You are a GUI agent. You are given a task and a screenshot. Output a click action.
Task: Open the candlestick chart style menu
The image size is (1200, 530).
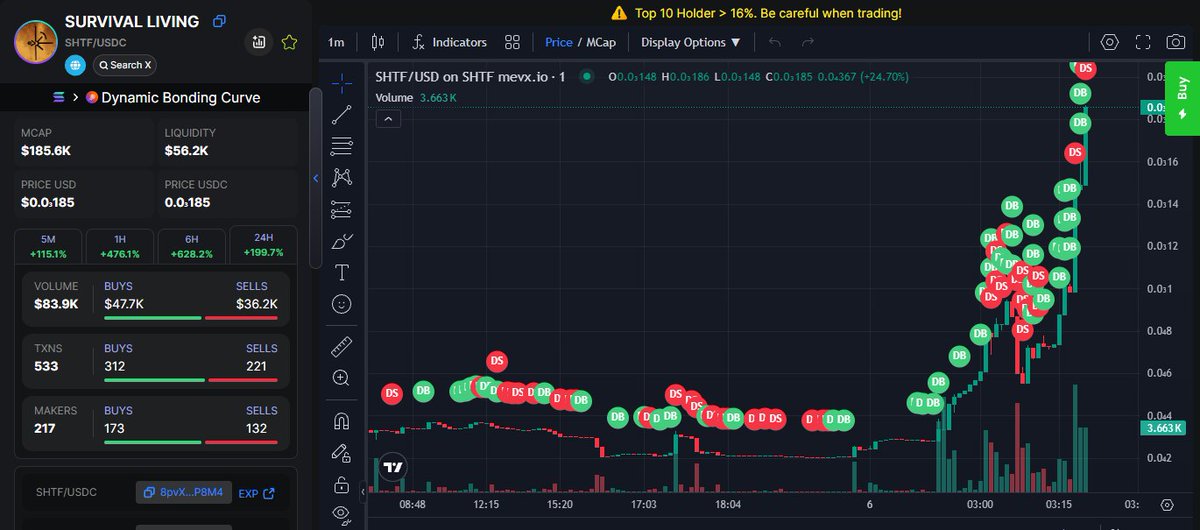click(377, 42)
